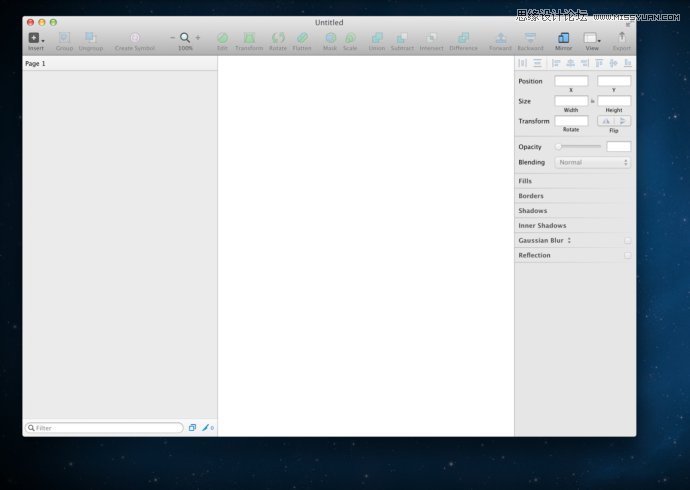Align layers to horizontal center
The height and width of the screenshot is (490, 690).
(570, 63)
